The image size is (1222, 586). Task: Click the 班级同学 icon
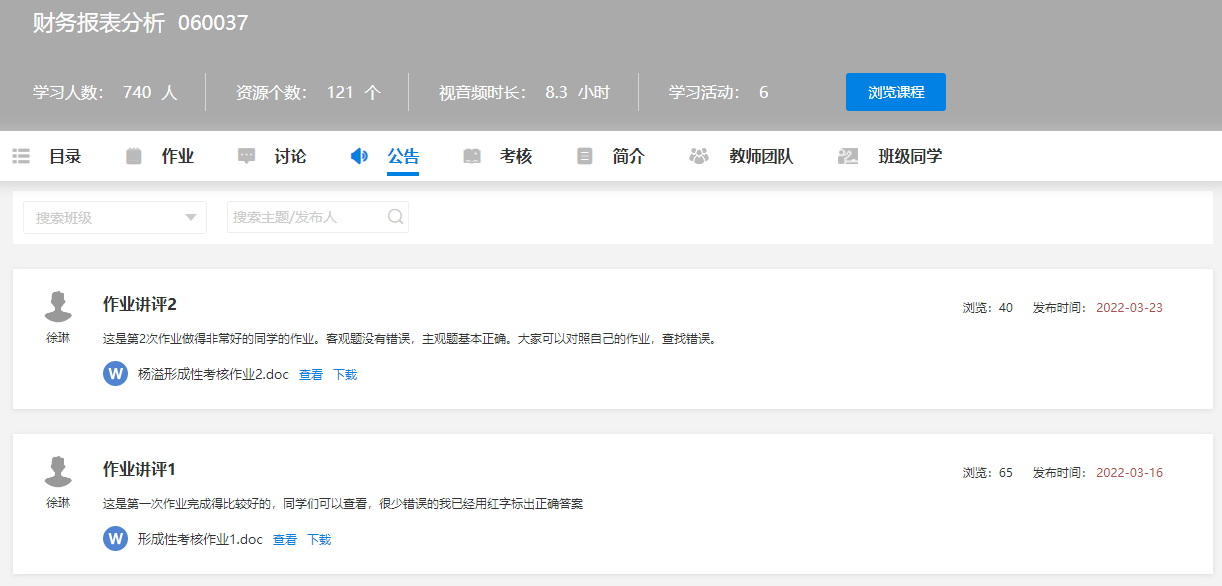pos(848,156)
